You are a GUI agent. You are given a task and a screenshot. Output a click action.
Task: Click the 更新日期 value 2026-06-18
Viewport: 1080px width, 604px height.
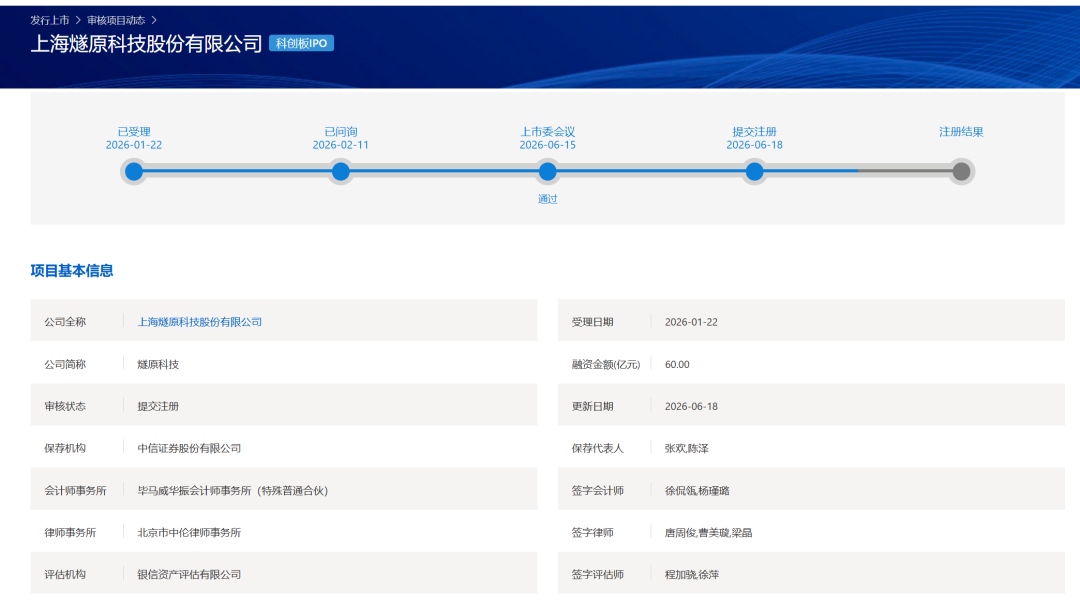691,406
